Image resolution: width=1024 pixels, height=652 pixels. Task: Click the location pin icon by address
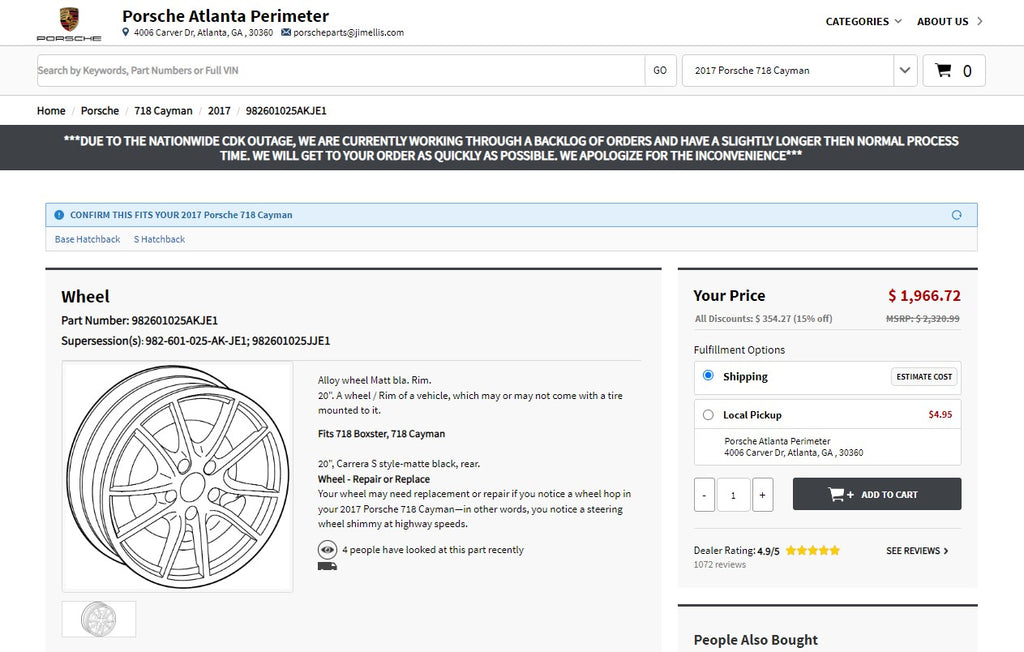[125, 32]
